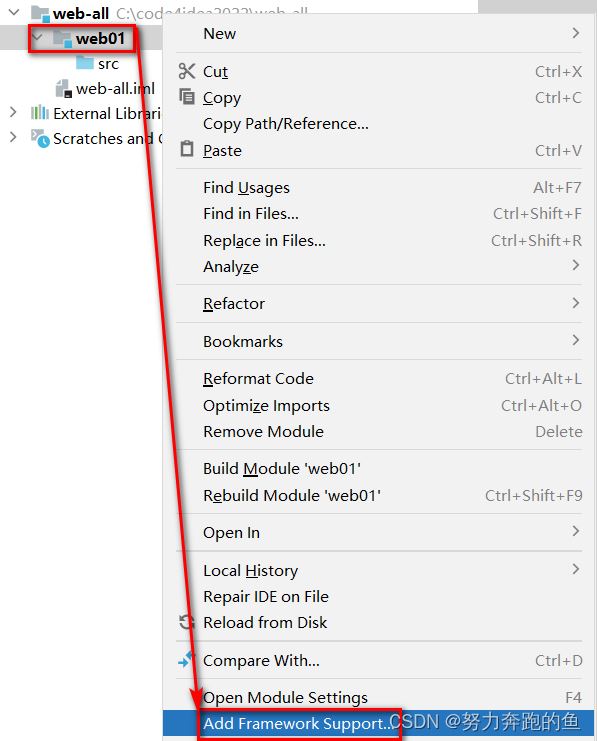Viewport: 597px width, 741px height.
Task: Open the Refactor submenu
Action: [379, 303]
